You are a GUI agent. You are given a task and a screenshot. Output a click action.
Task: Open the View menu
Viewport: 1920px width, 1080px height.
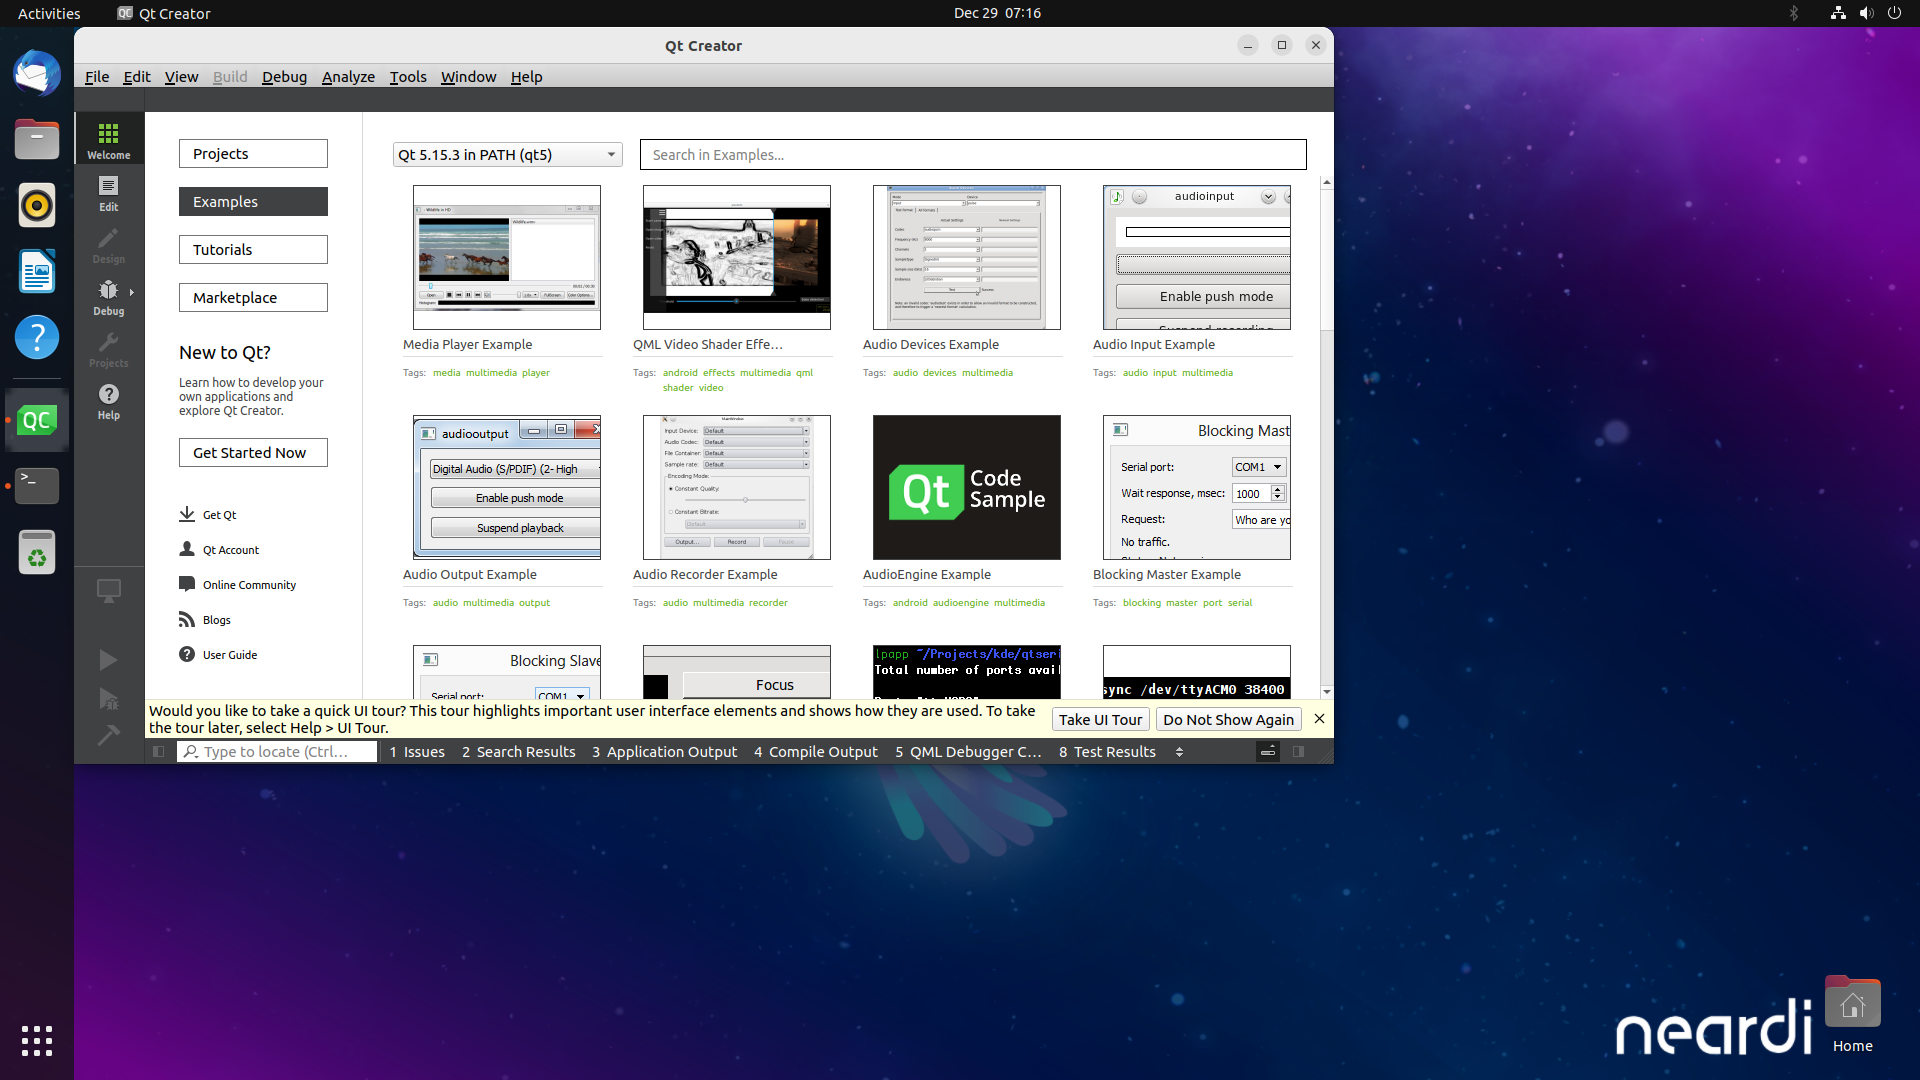point(181,76)
